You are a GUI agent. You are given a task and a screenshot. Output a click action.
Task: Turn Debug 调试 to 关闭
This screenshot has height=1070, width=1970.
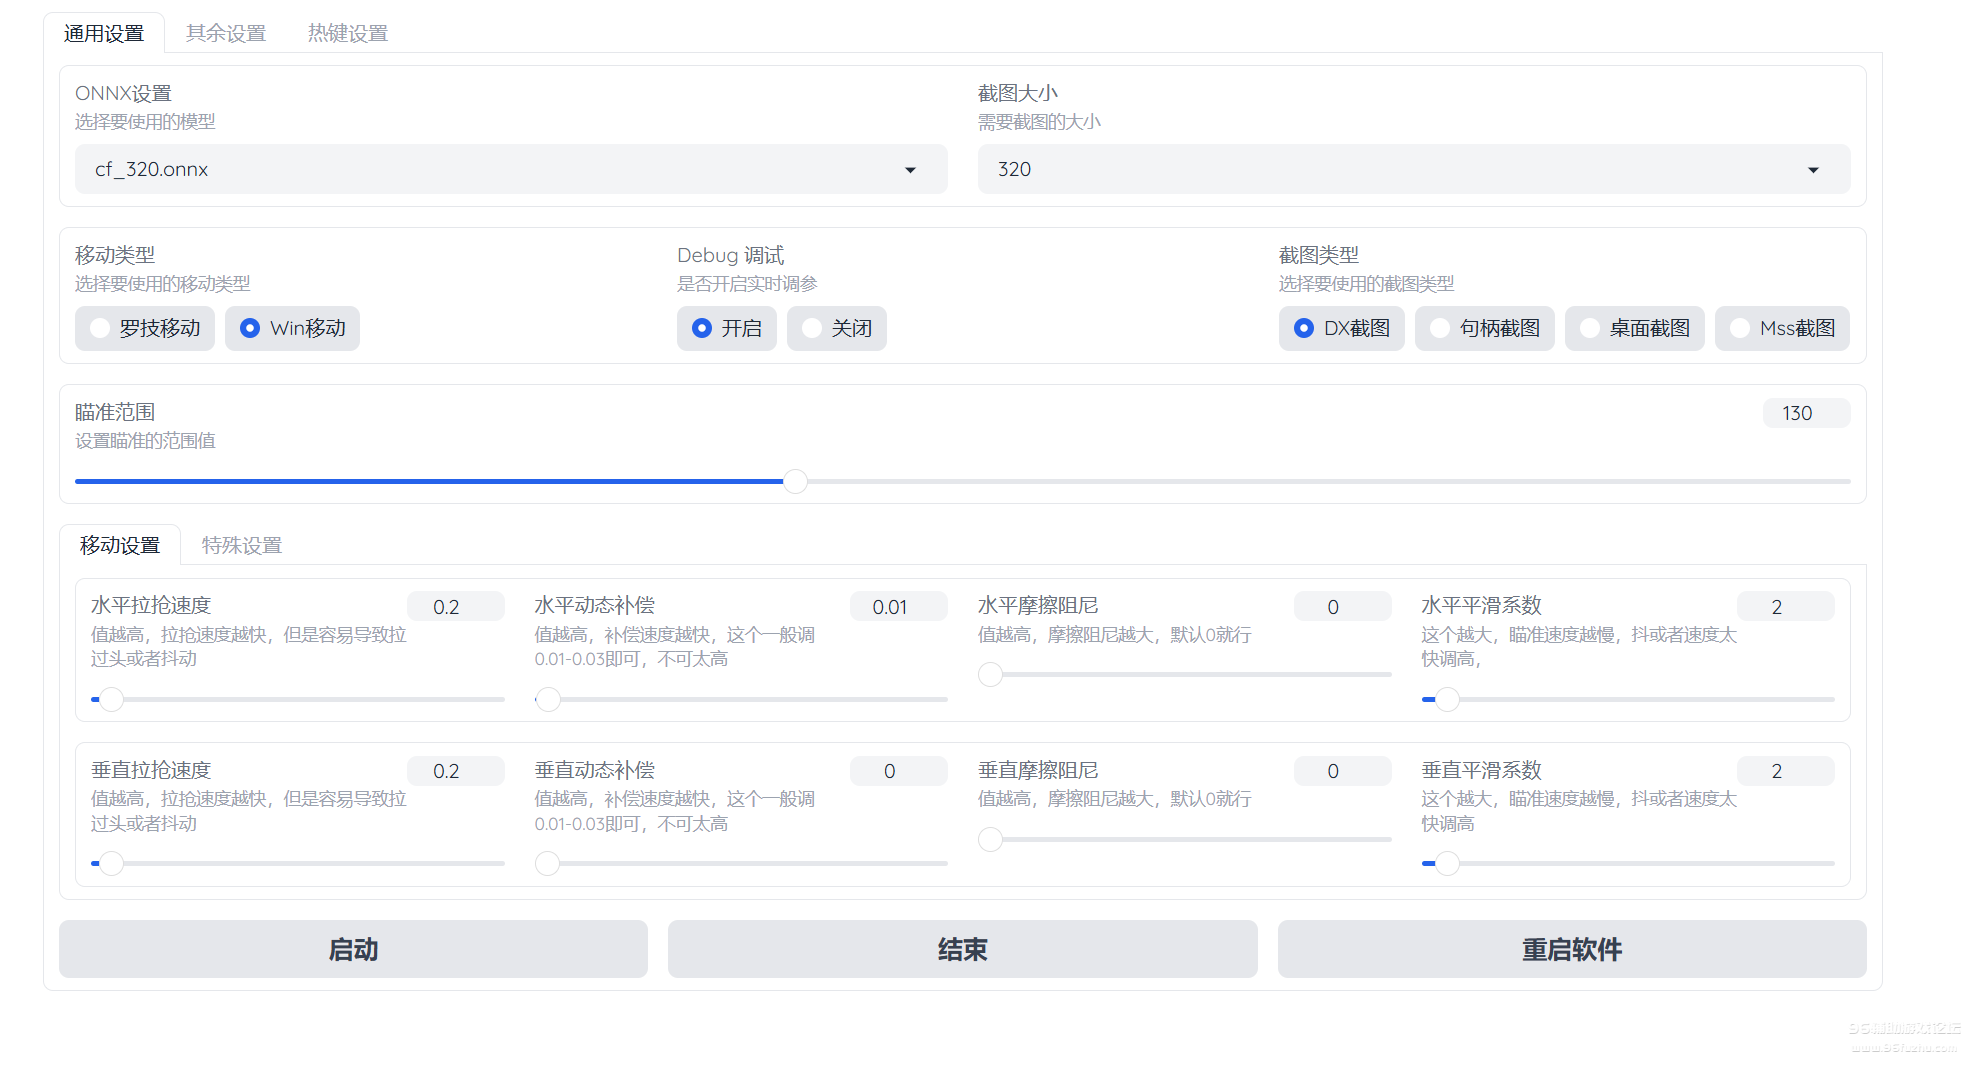[x=836, y=329]
